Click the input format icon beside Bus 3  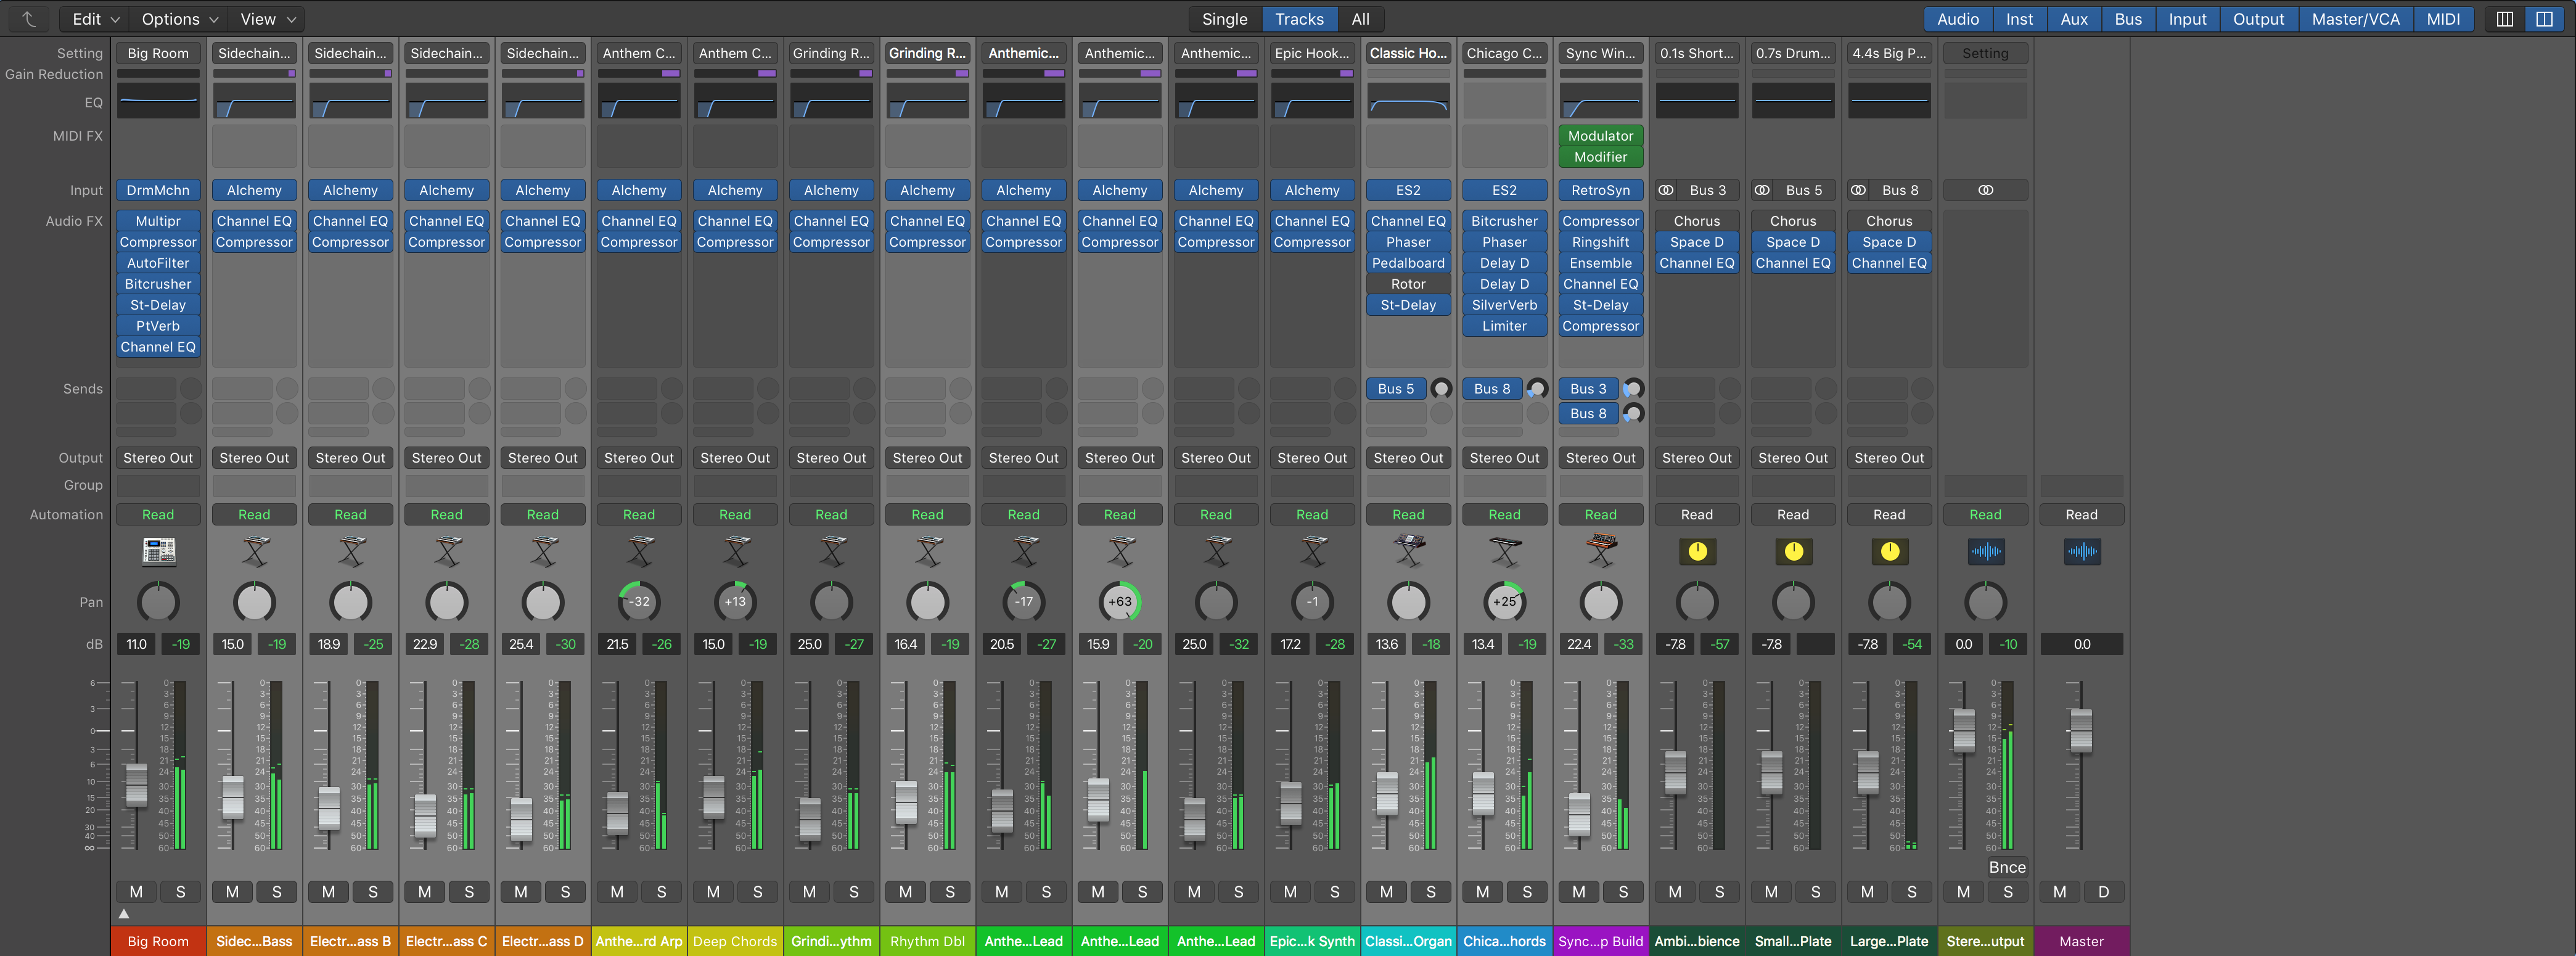pos(1666,190)
